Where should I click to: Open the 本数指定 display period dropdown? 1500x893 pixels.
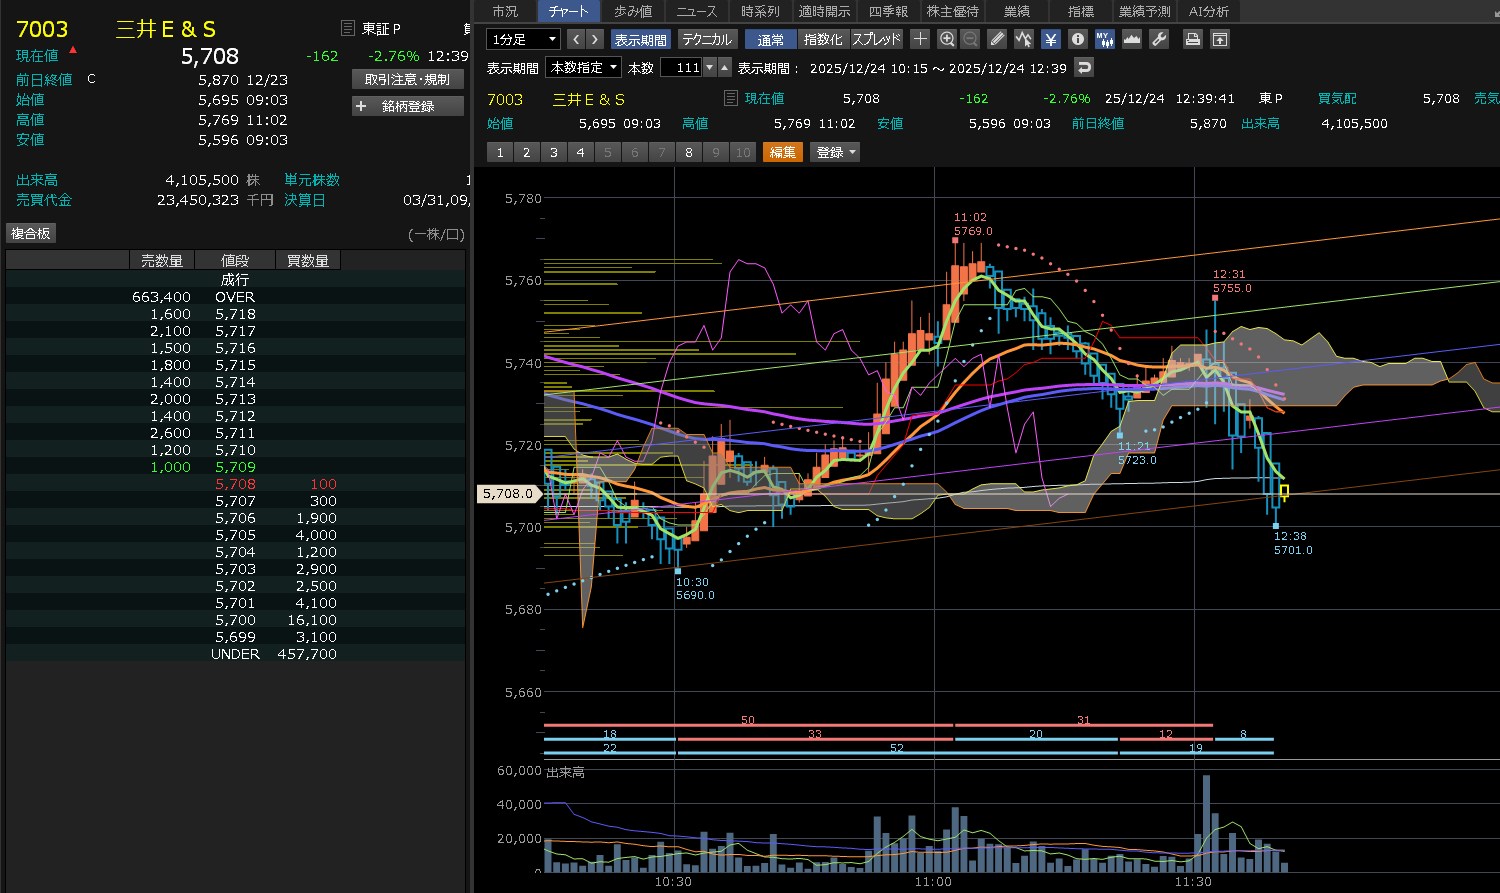(584, 67)
